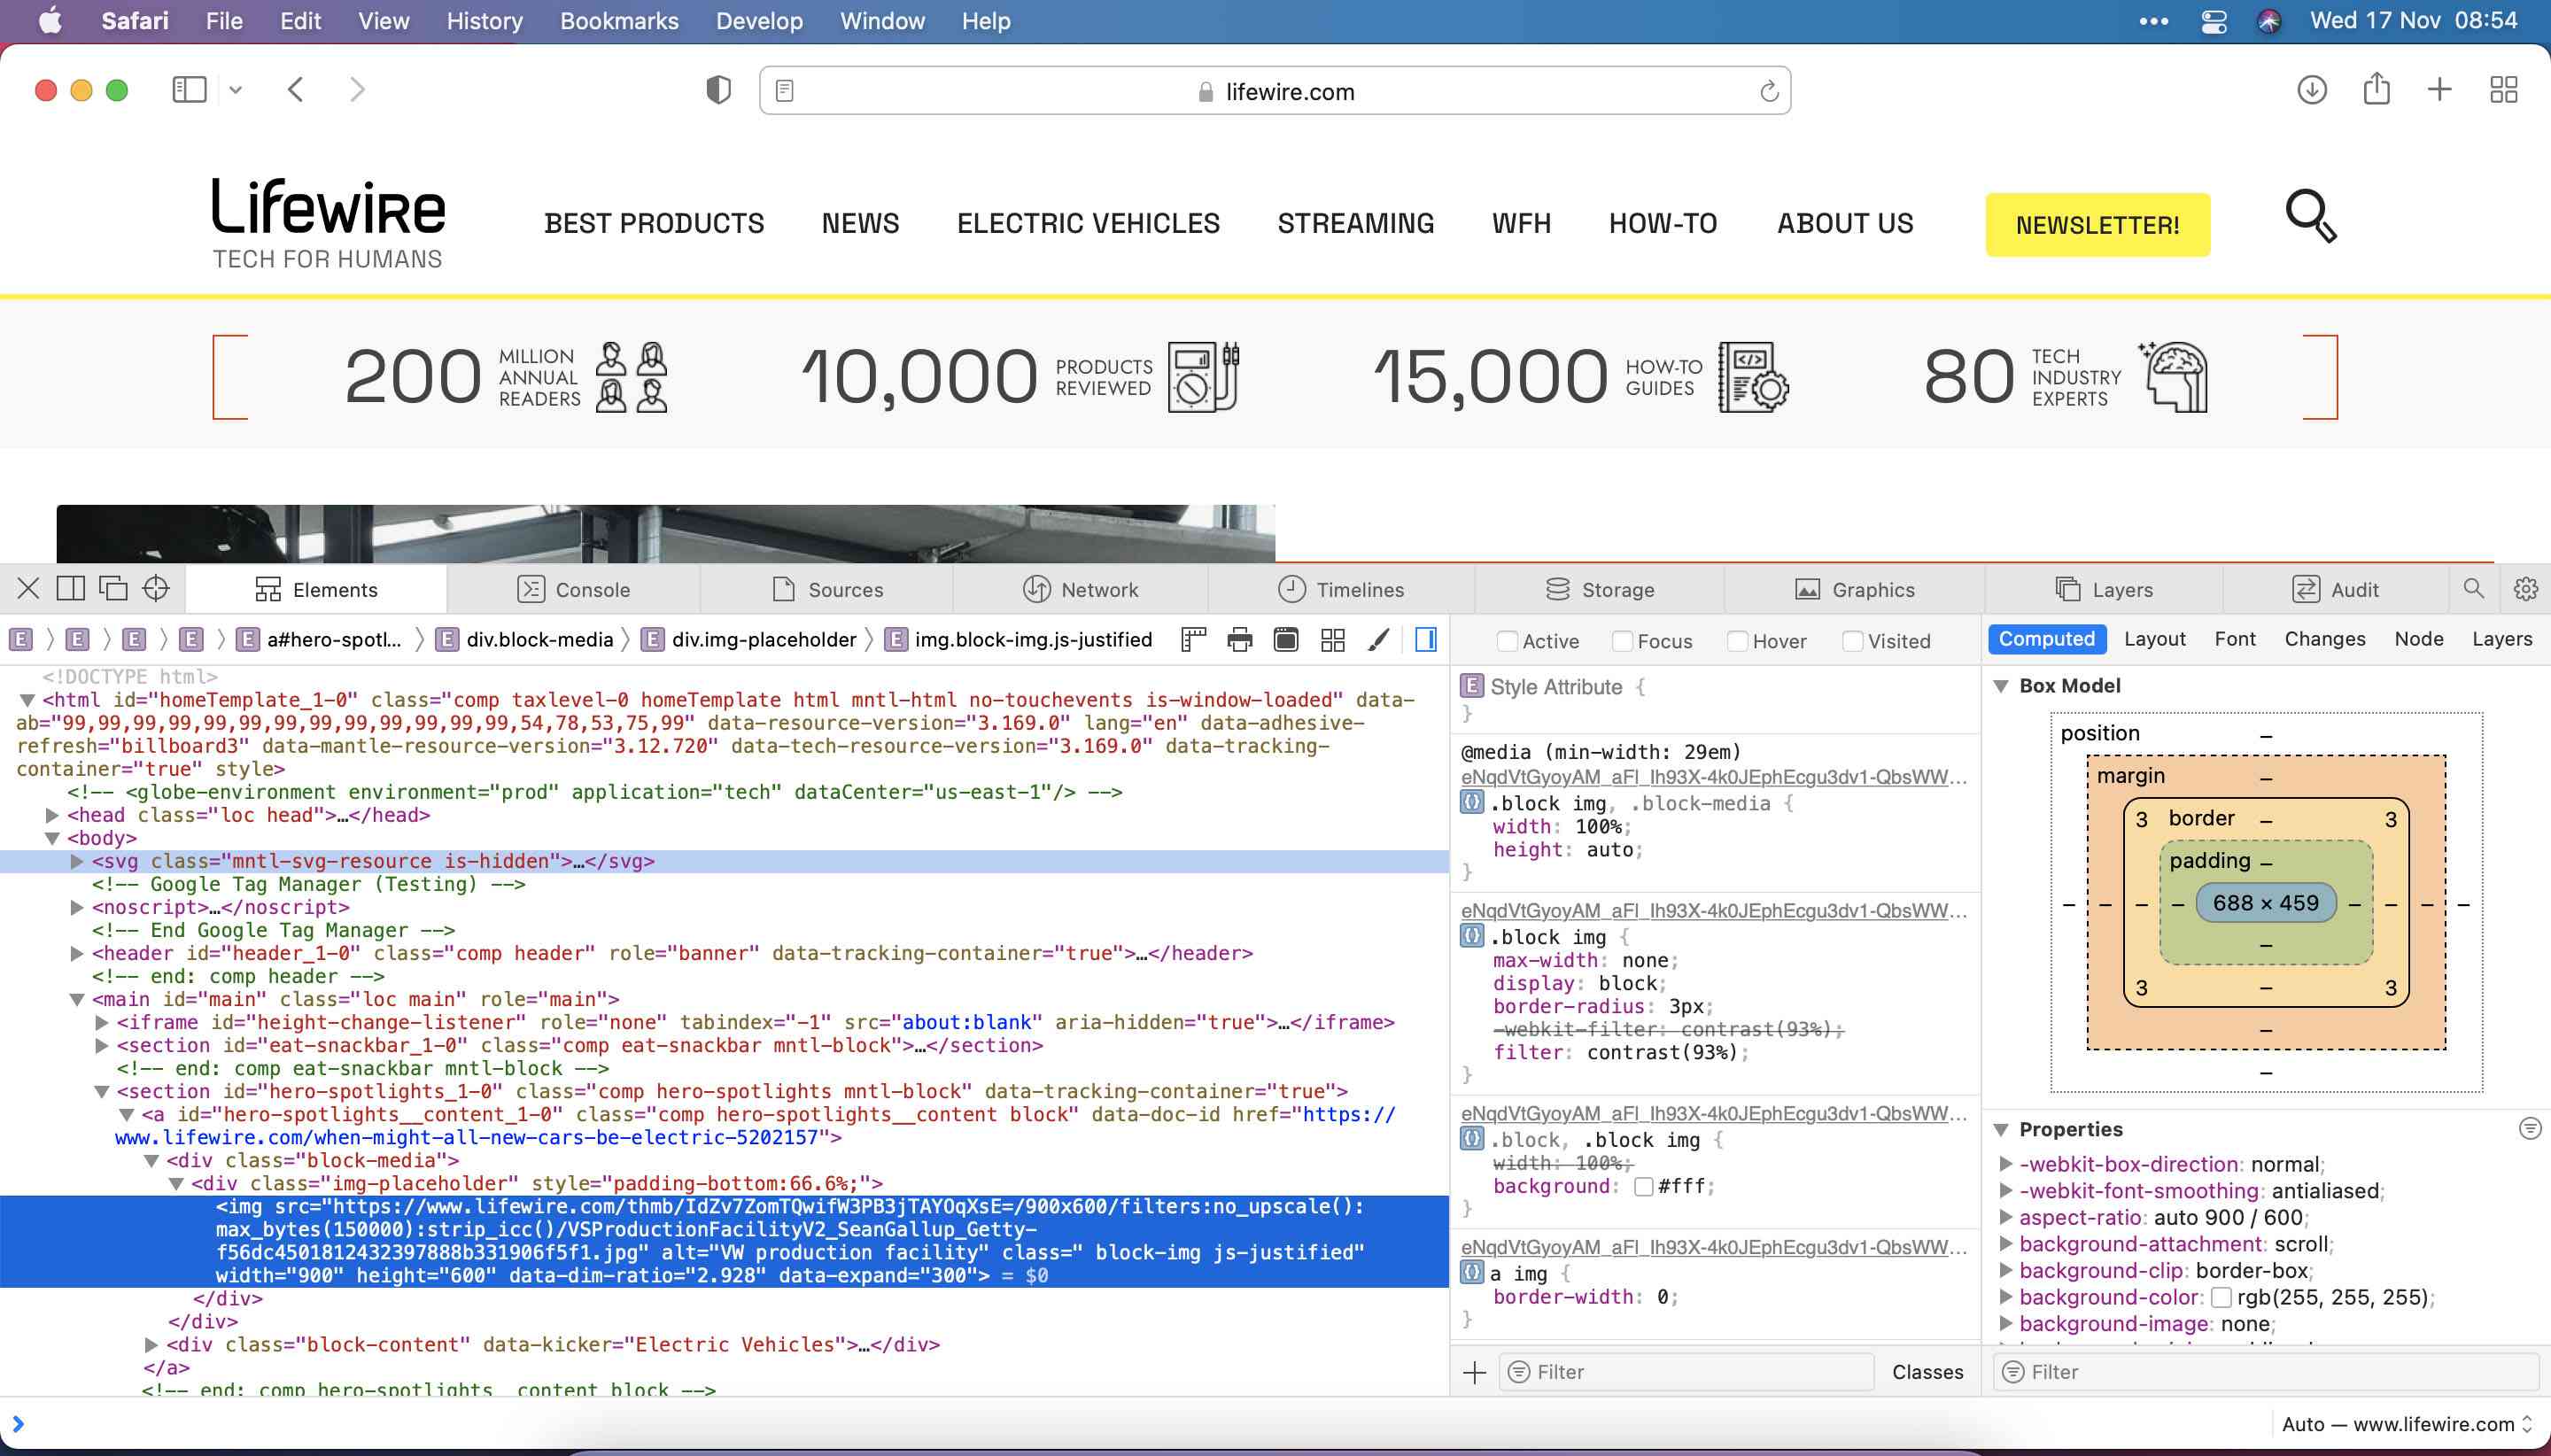
Task: Open the downloads icon in Safari toolbar
Action: [x=2311, y=90]
